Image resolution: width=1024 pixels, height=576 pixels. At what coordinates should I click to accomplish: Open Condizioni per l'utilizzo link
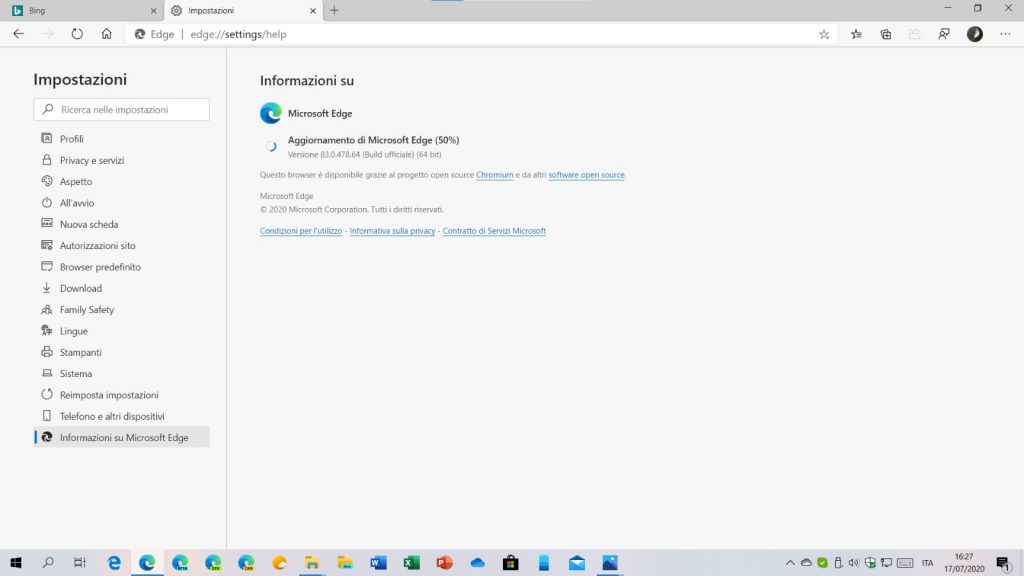tap(300, 231)
